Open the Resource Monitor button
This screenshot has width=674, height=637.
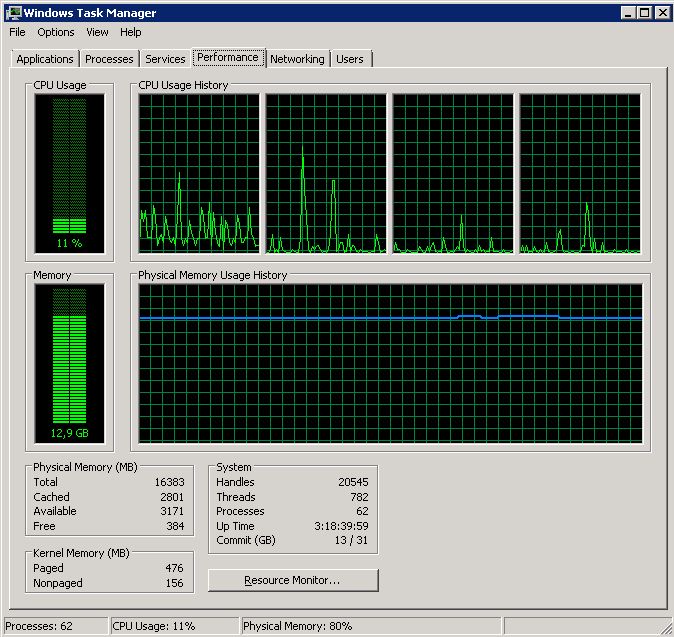[x=293, y=580]
